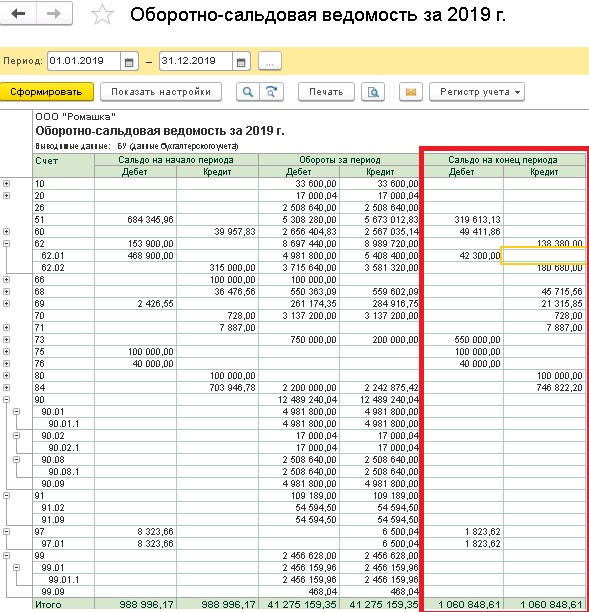The width and height of the screenshot is (589, 612).
Task: Select subaccount 97.01 cell
Action: pyautogui.click(x=63, y=544)
